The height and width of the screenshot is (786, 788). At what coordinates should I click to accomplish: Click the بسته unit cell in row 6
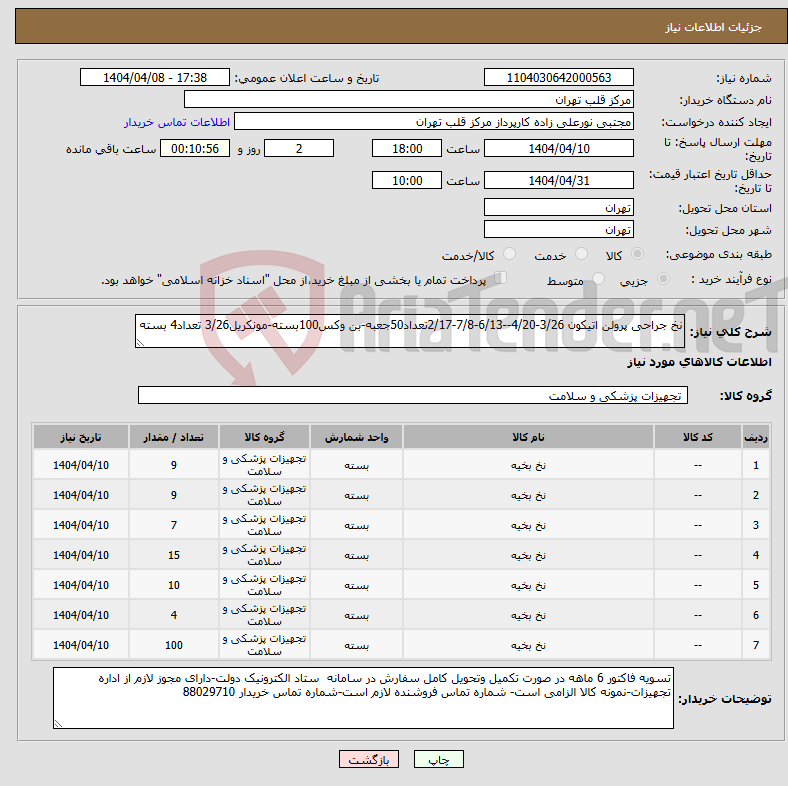(x=356, y=615)
